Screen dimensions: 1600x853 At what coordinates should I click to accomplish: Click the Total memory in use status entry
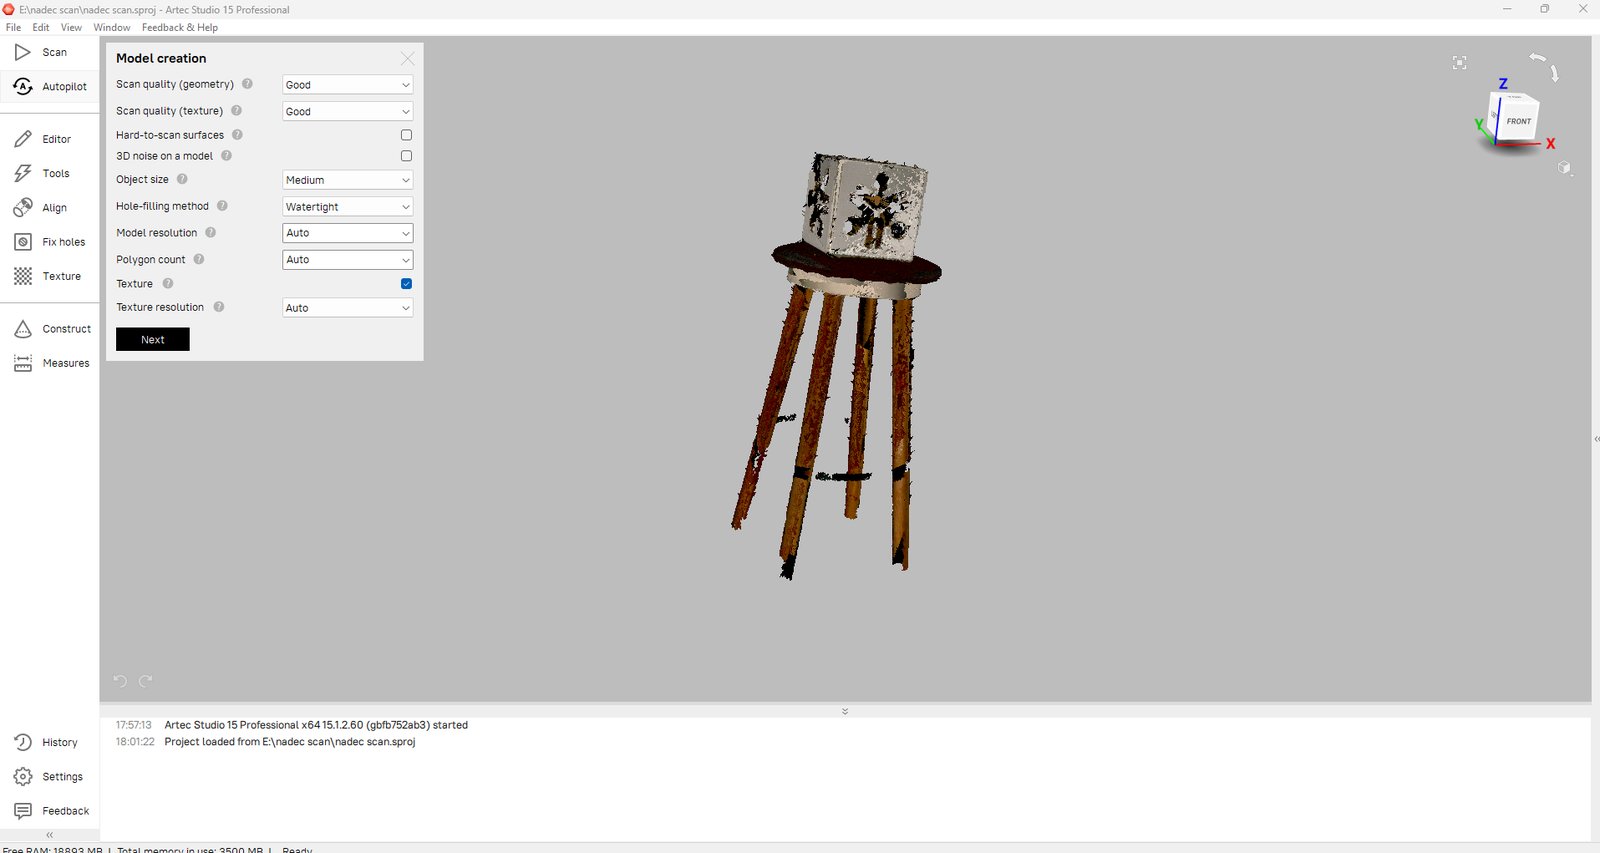coord(190,849)
